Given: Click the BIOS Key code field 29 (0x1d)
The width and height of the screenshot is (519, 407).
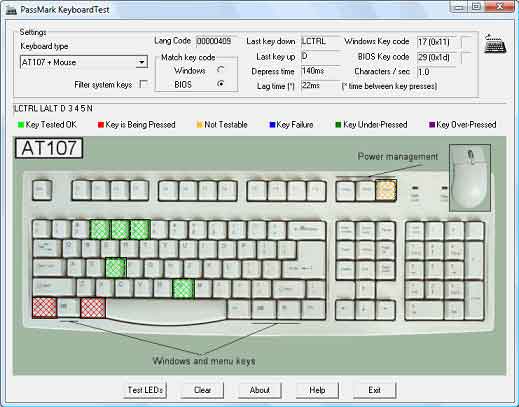Looking at the screenshot, I should [436, 57].
